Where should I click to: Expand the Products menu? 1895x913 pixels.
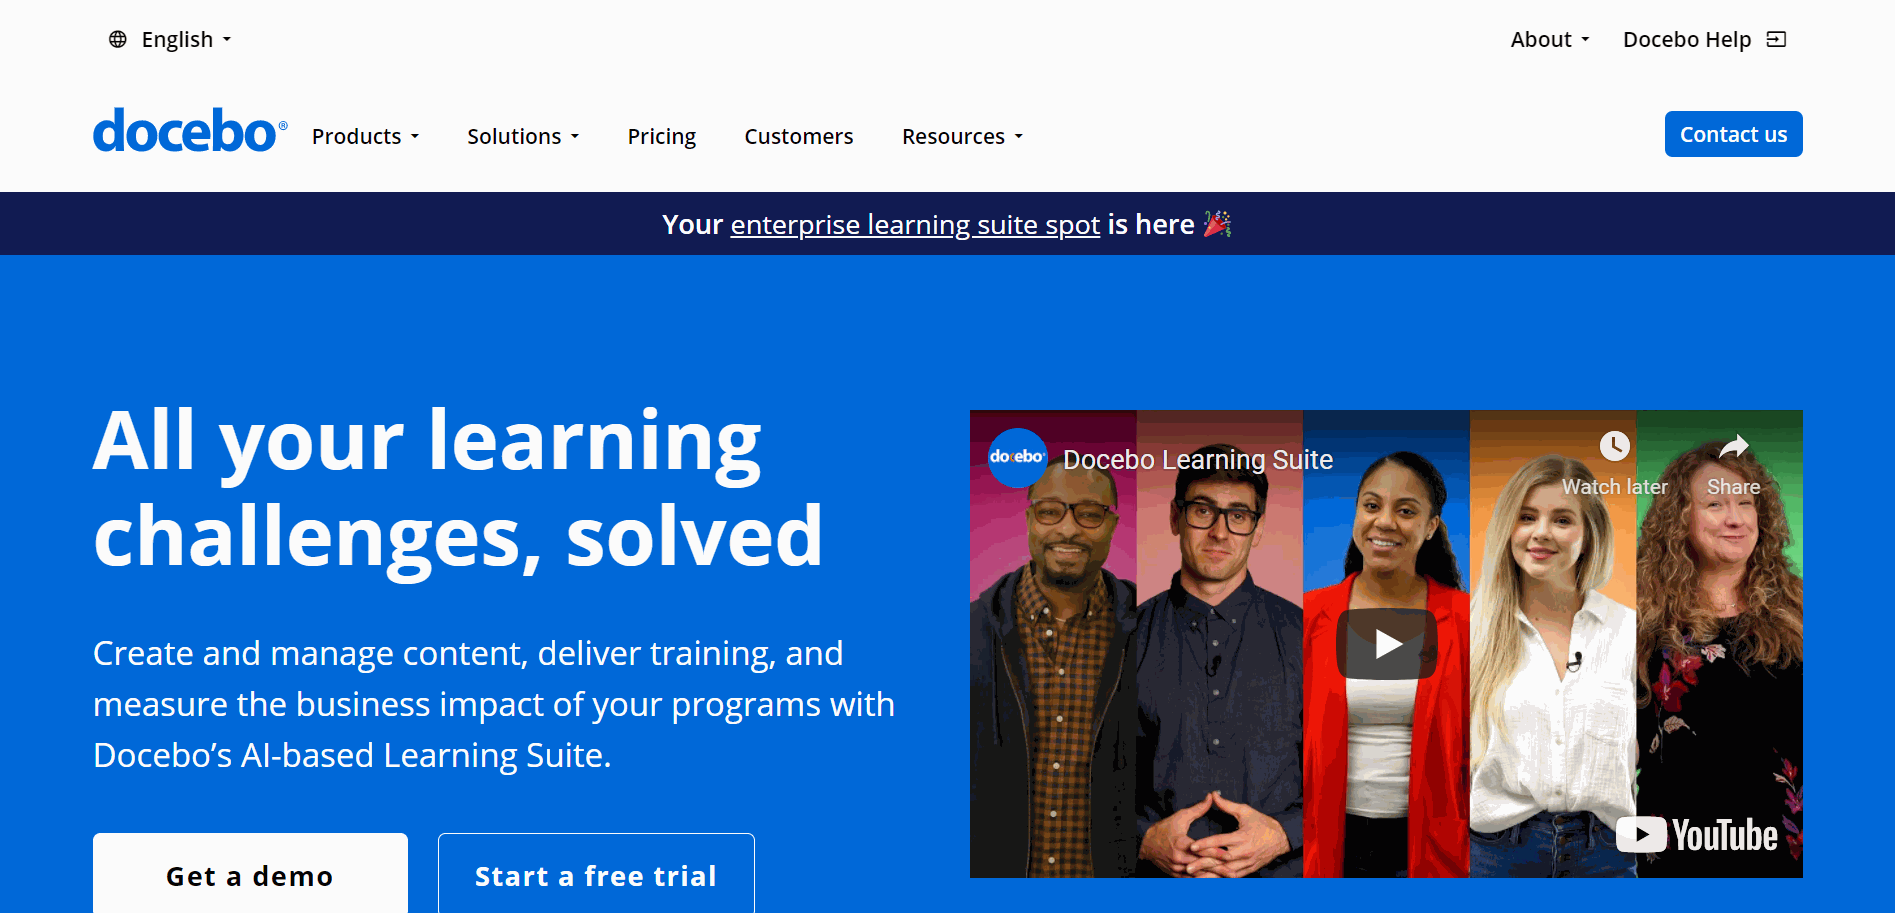click(x=365, y=136)
